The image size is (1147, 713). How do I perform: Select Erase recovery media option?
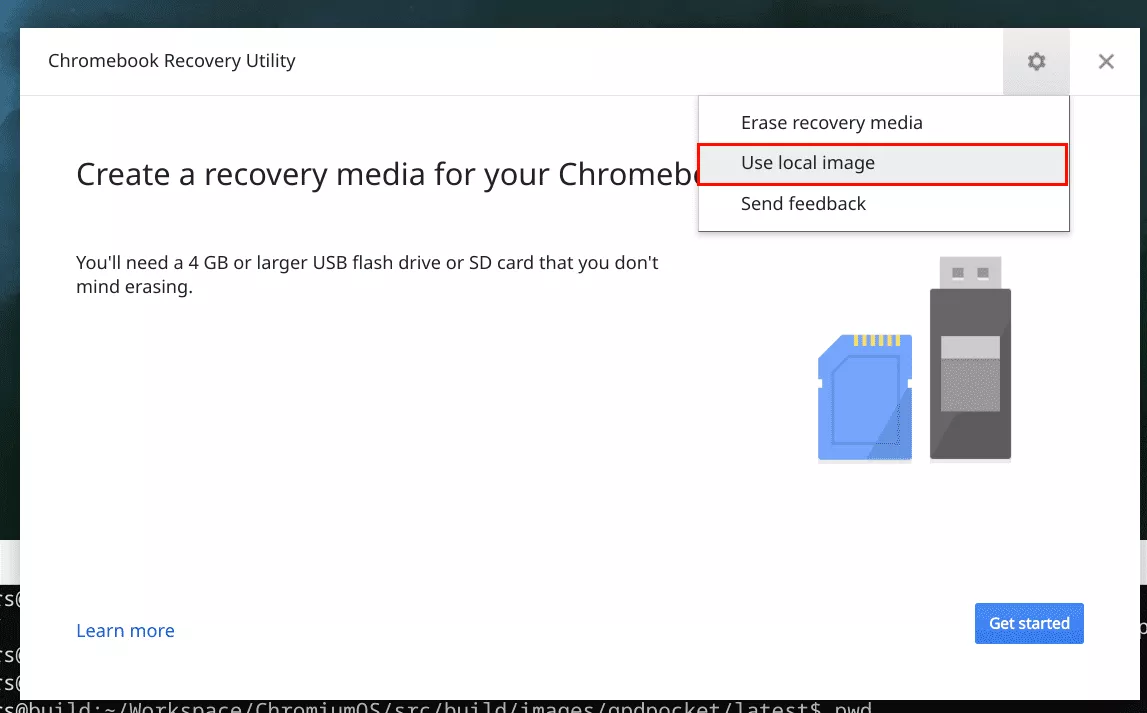point(831,123)
